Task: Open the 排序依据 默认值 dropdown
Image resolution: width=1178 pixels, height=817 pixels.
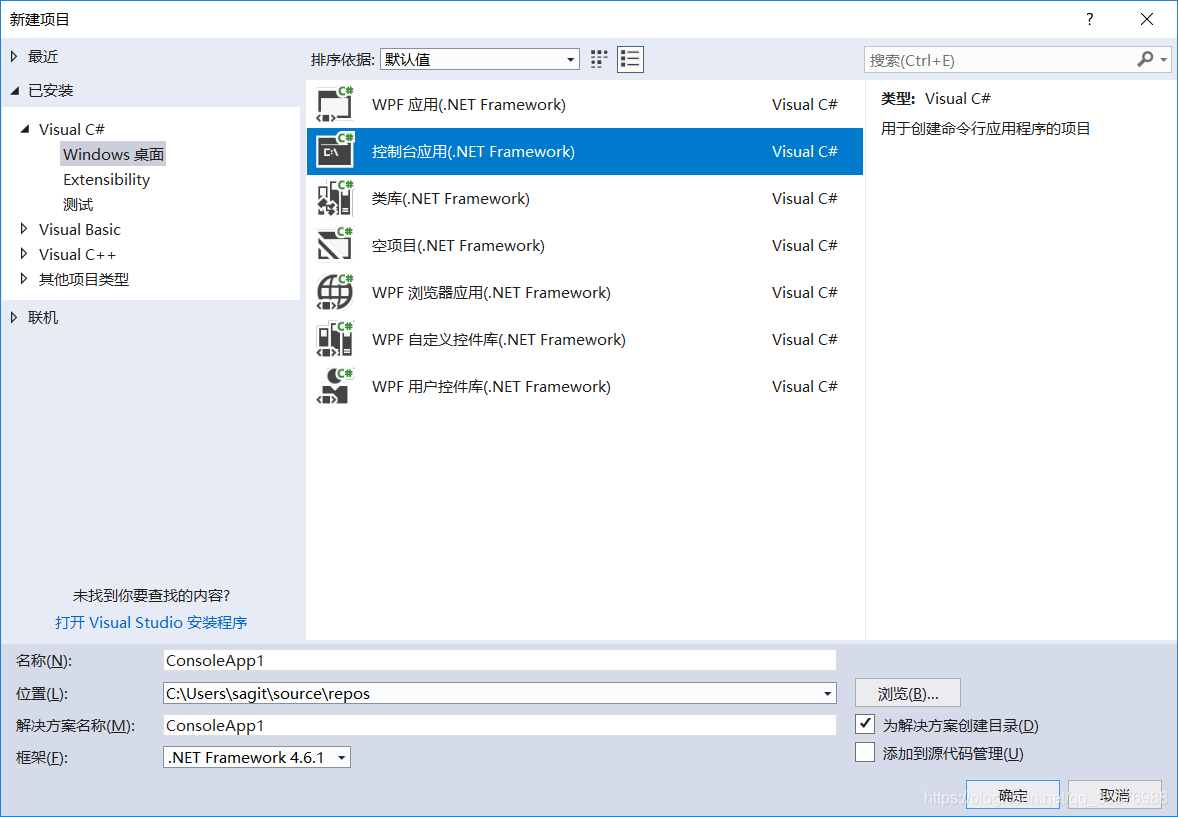Action: pos(479,59)
